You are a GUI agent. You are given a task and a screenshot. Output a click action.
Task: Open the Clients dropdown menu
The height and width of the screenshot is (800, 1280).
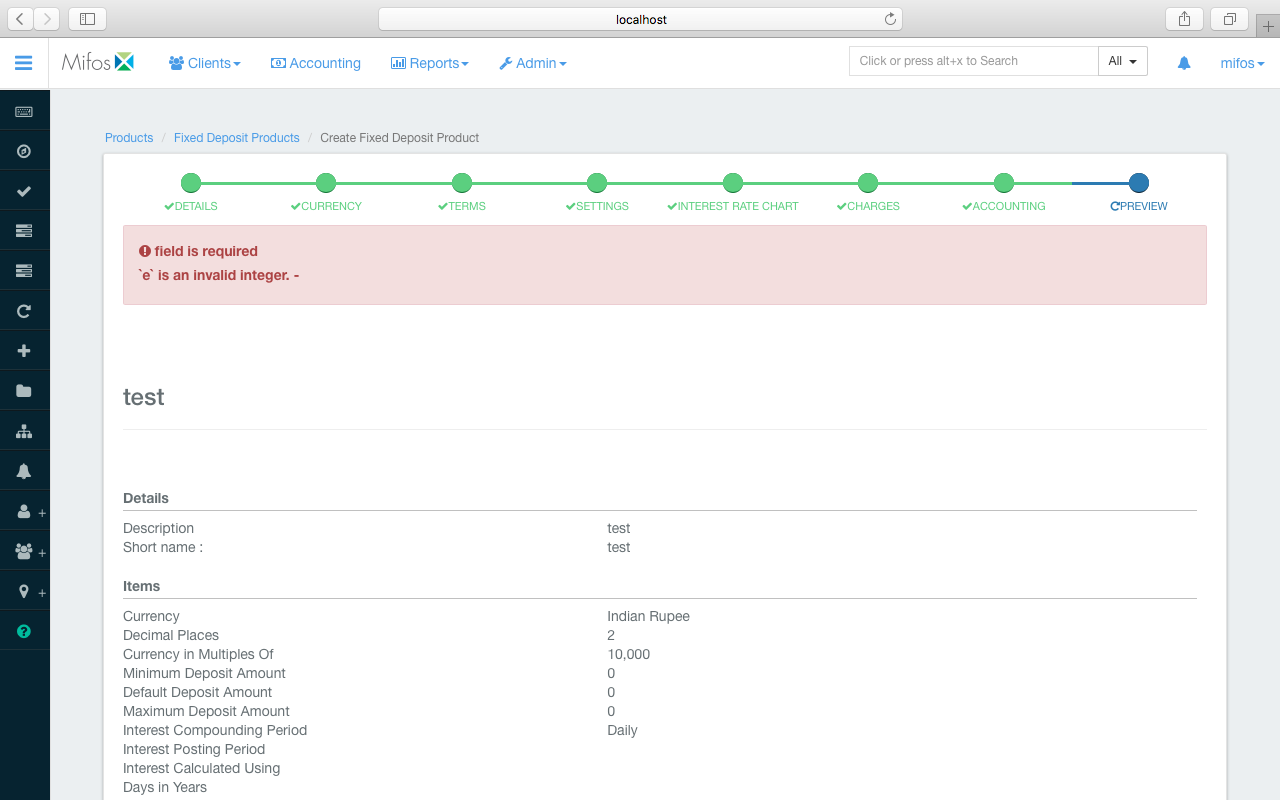click(204, 62)
